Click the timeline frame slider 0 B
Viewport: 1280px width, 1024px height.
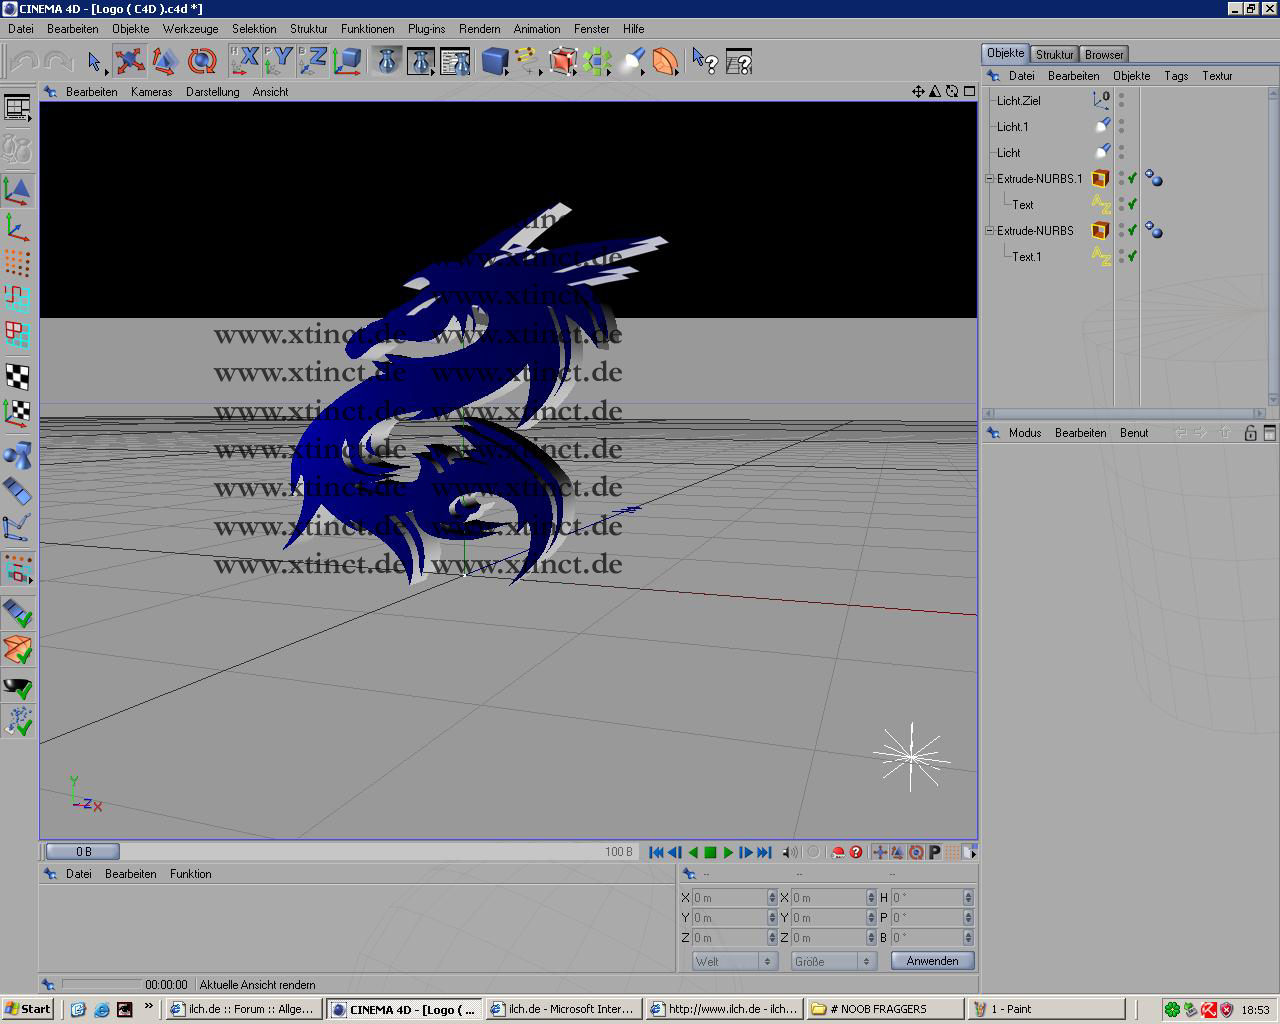pyautogui.click(x=83, y=852)
